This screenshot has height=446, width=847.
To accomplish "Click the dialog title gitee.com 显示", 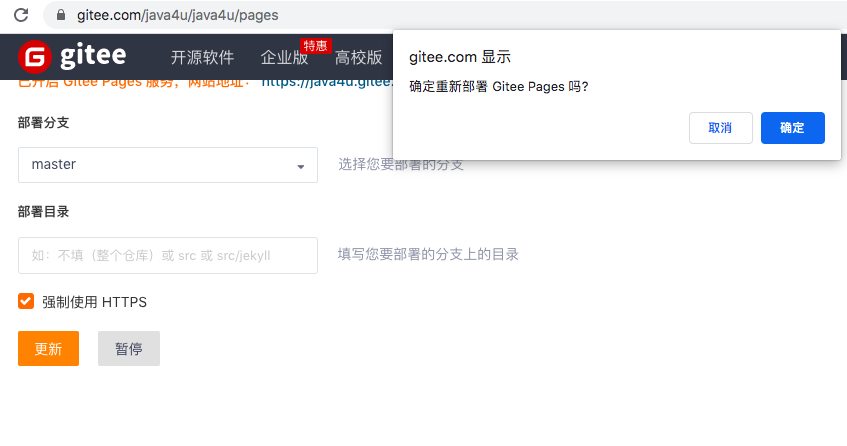I will (x=460, y=57).
